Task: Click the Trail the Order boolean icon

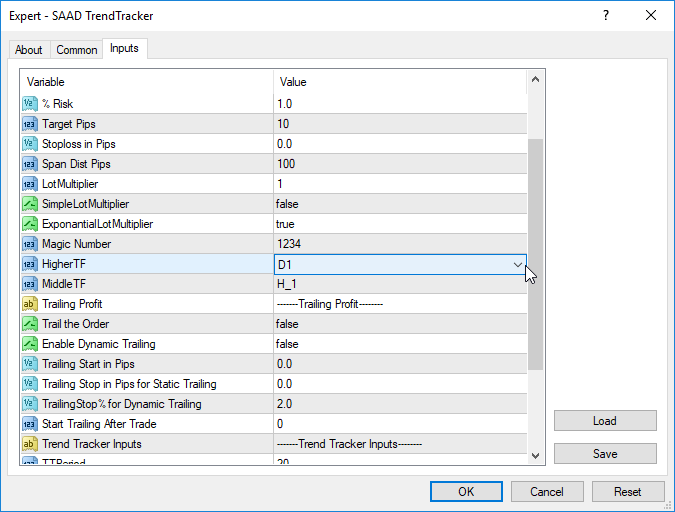Action: click(29, 324)
